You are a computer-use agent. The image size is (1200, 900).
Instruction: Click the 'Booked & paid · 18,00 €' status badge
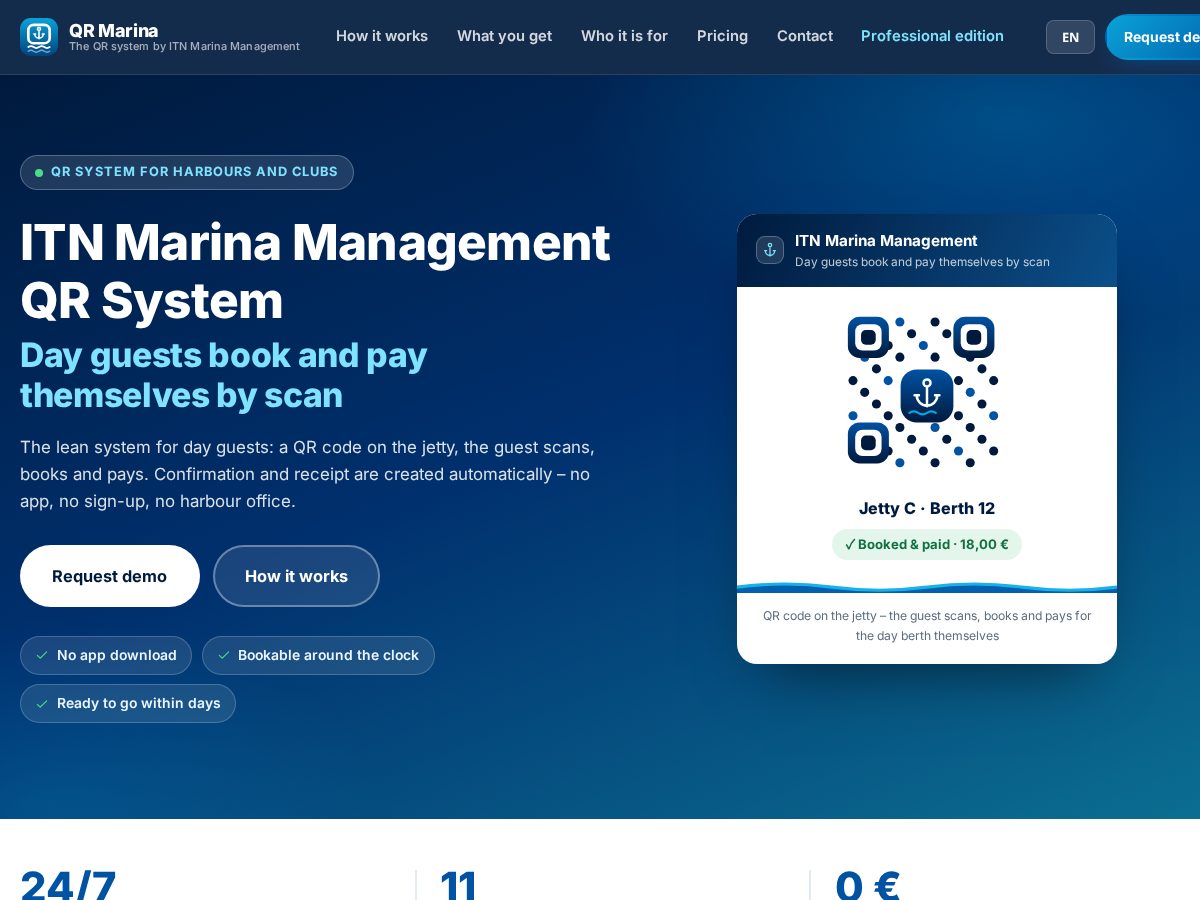(927, 545)
